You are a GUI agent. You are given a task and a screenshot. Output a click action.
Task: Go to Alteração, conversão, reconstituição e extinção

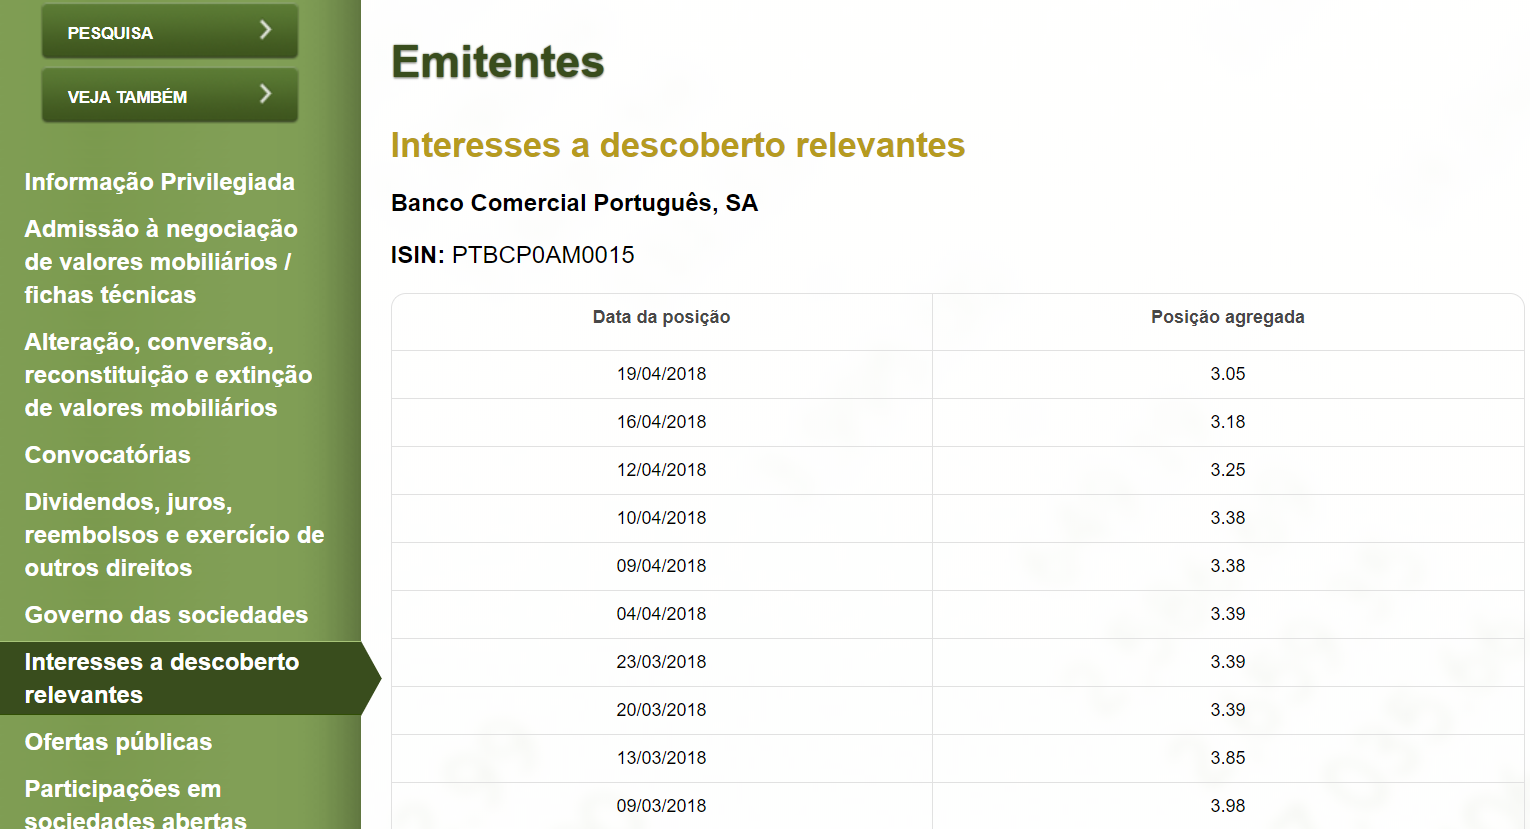[x=168, y=375]
